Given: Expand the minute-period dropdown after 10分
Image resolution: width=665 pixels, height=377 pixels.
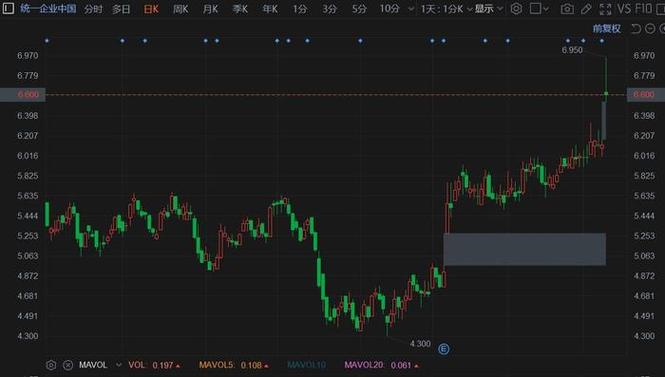Looking at the screenshot, I should click(411, 8).
